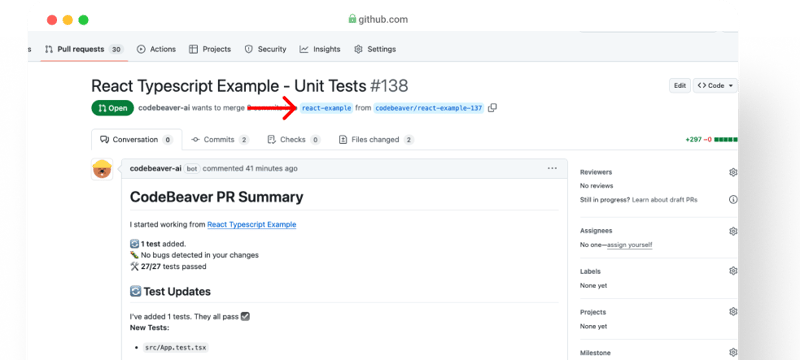Open the React Typescript Example link
The image size is (800, 360).
[x=252, y=224]
